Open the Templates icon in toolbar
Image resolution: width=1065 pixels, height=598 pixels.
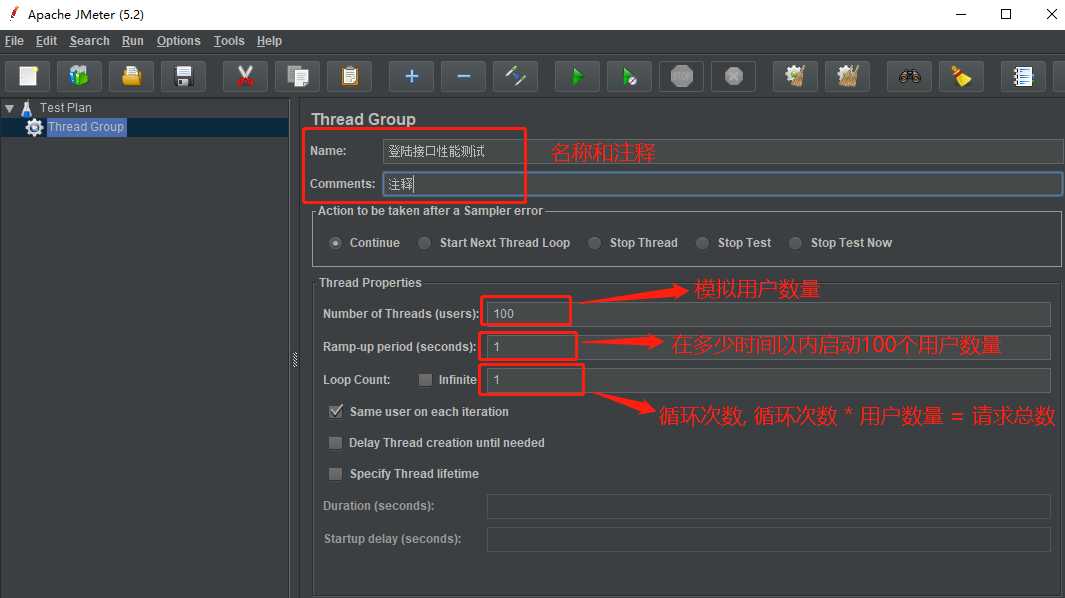[x=79, y=76]
